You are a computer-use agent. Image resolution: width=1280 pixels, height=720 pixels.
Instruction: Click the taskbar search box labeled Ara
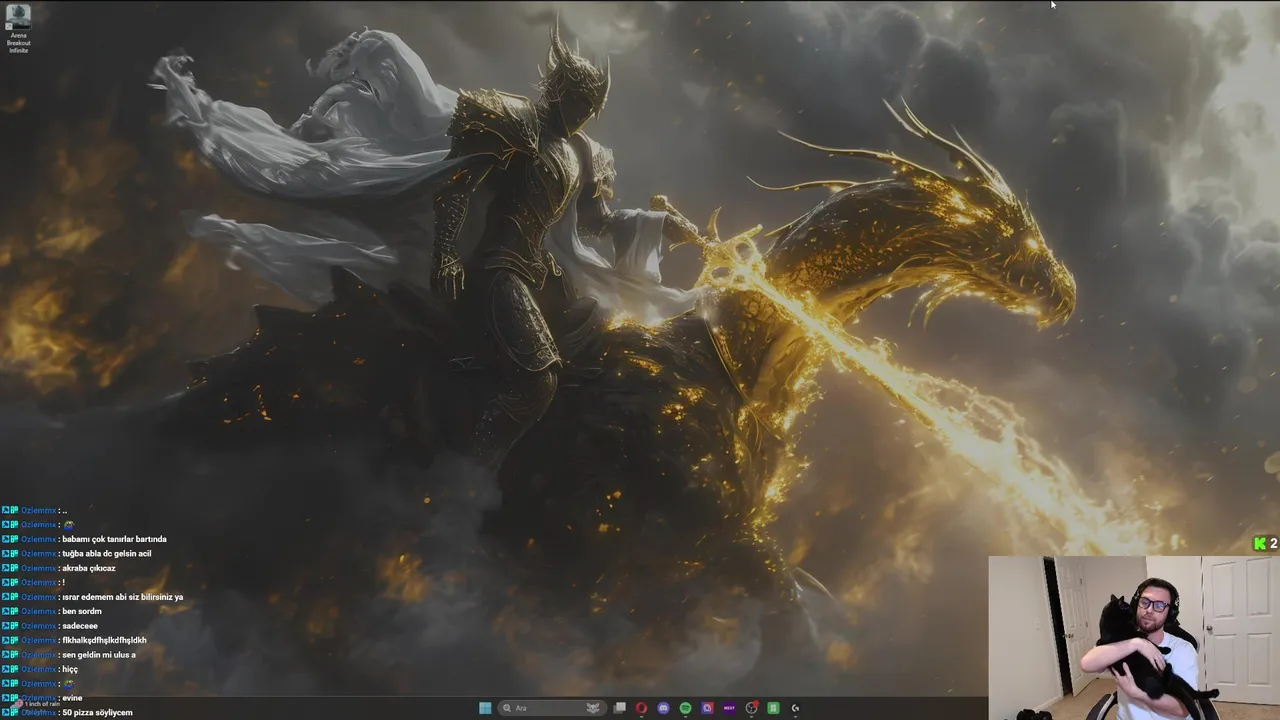(x=552, y=708)
